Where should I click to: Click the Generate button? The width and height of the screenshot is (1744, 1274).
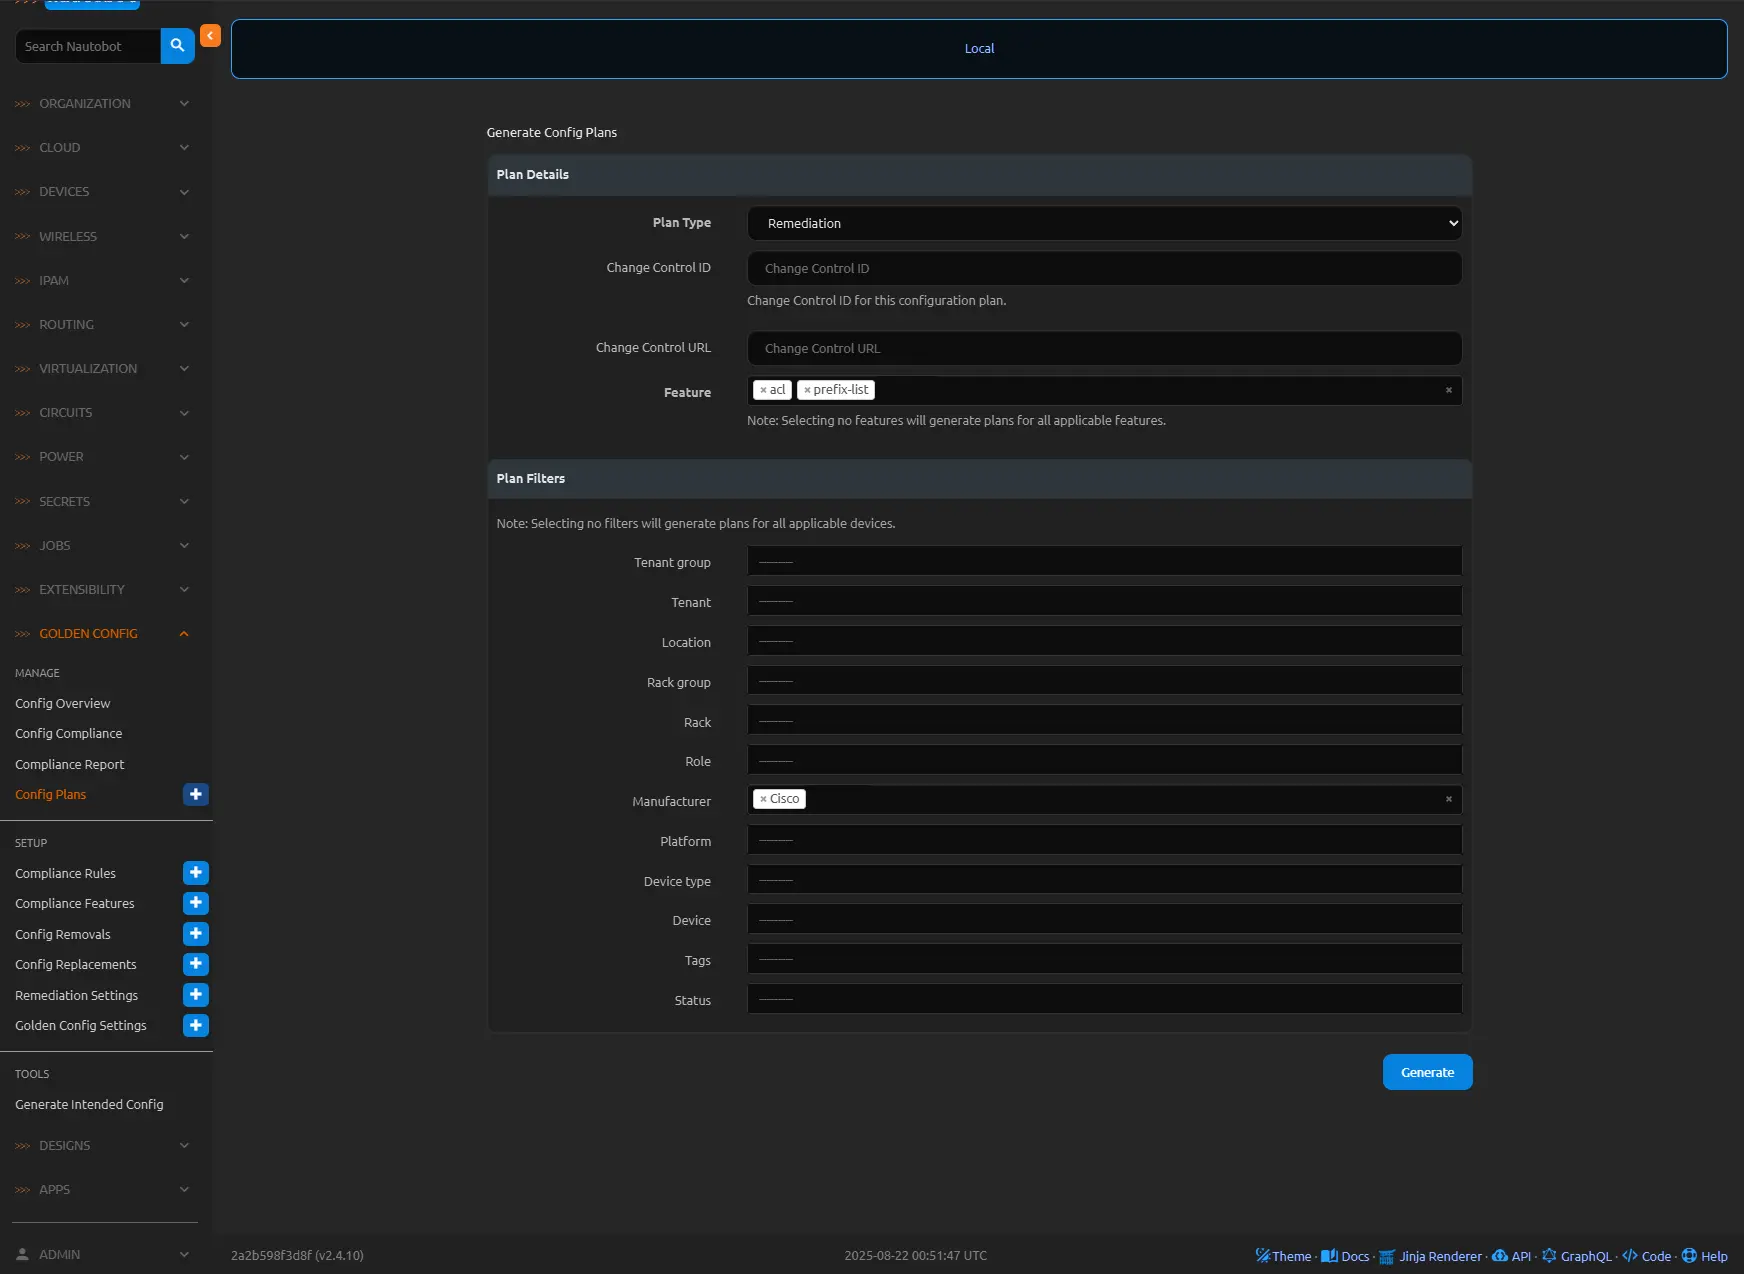click(x=1427, y=1072)
